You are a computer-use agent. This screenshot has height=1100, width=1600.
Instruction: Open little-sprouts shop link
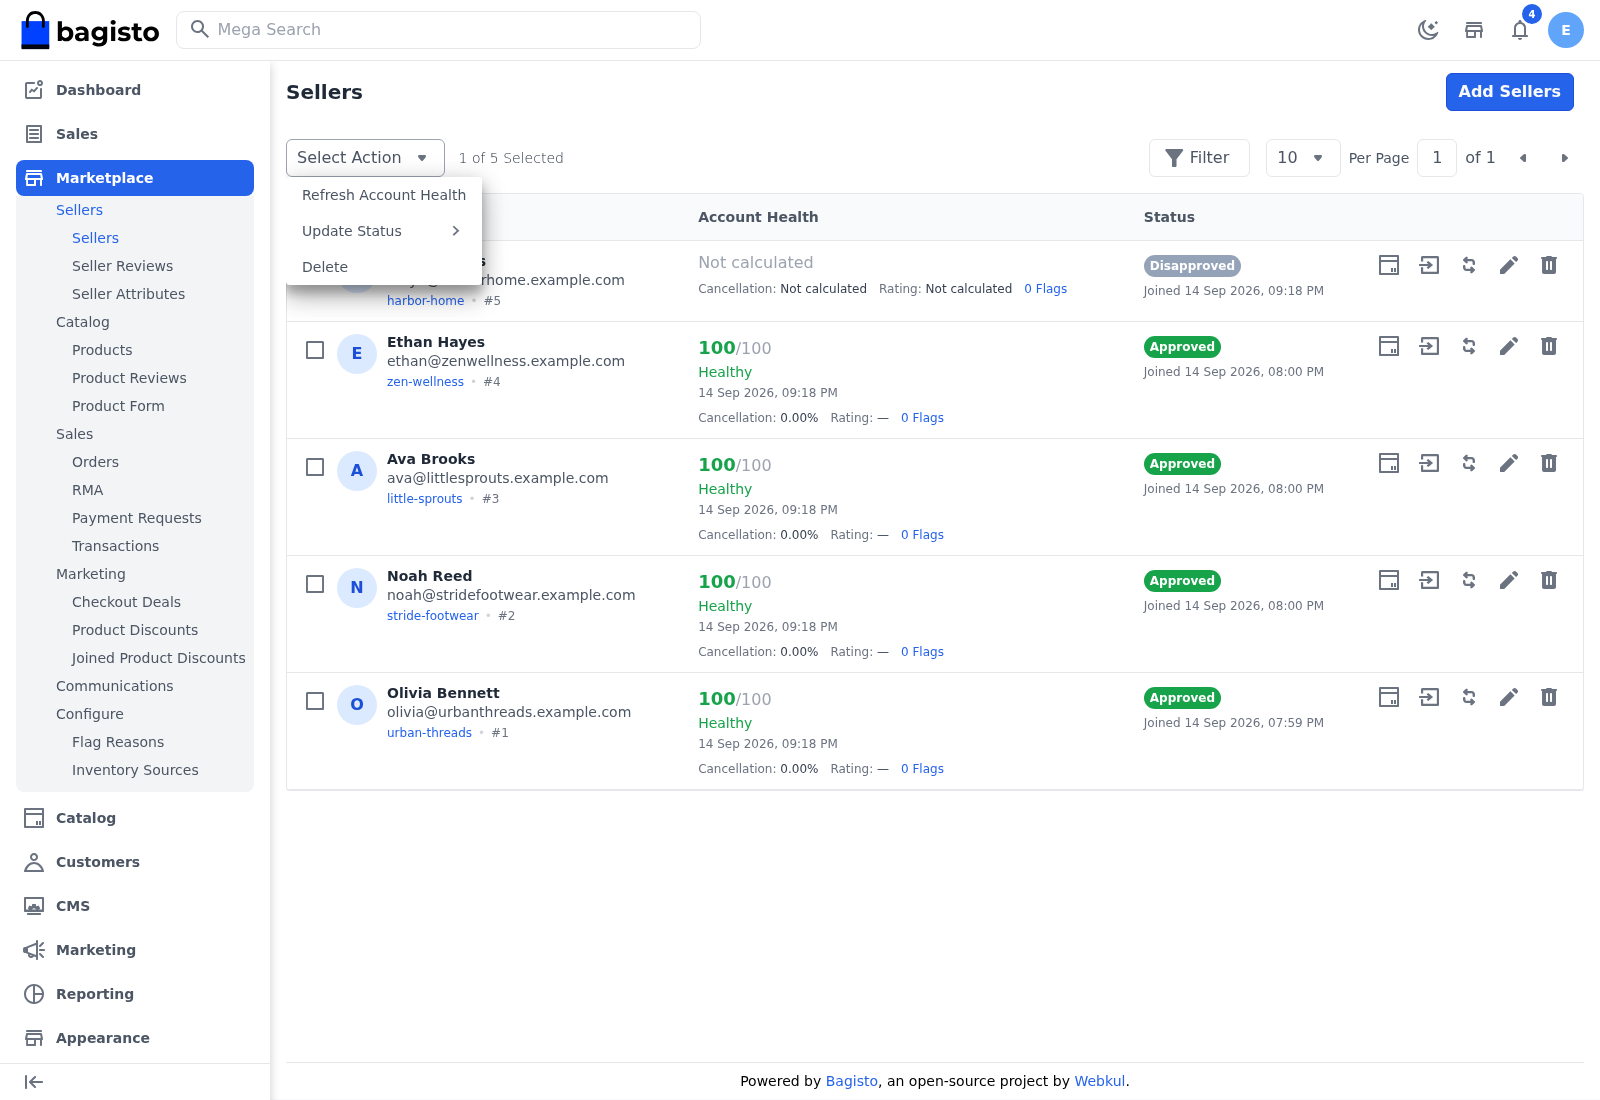pyautogui.click(x=425, y=499)
